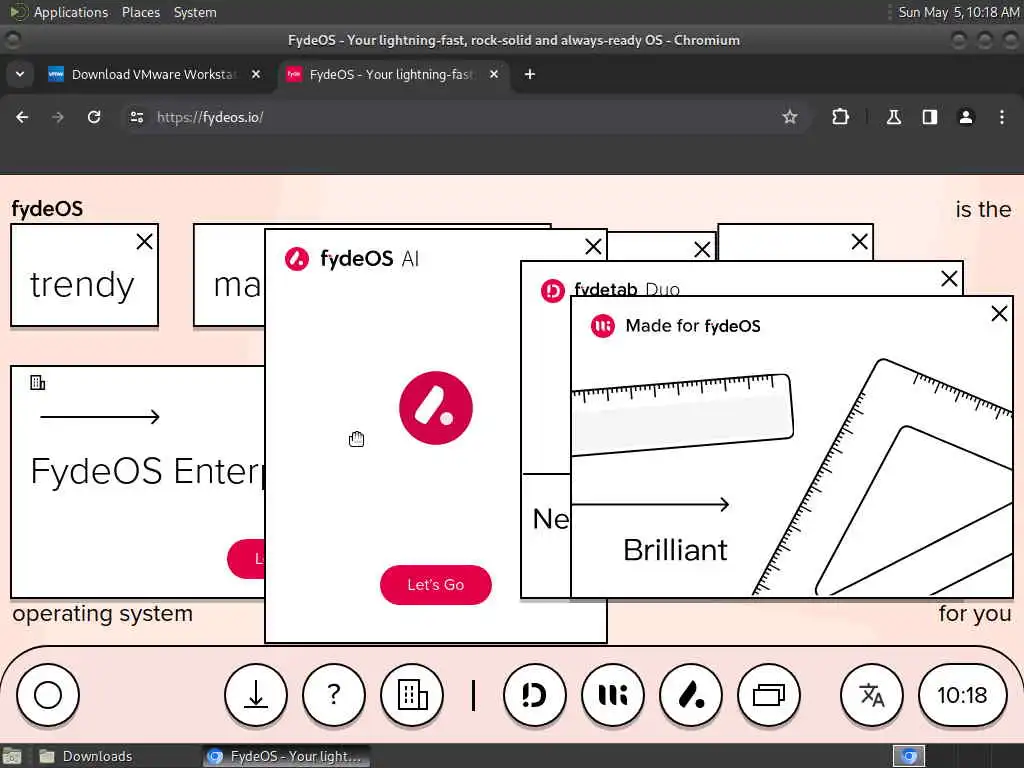Image resolution: width=1024 pixels, height=768 pixels.
Task: Close the fydeOS AI card
Action: coord(593,247)
